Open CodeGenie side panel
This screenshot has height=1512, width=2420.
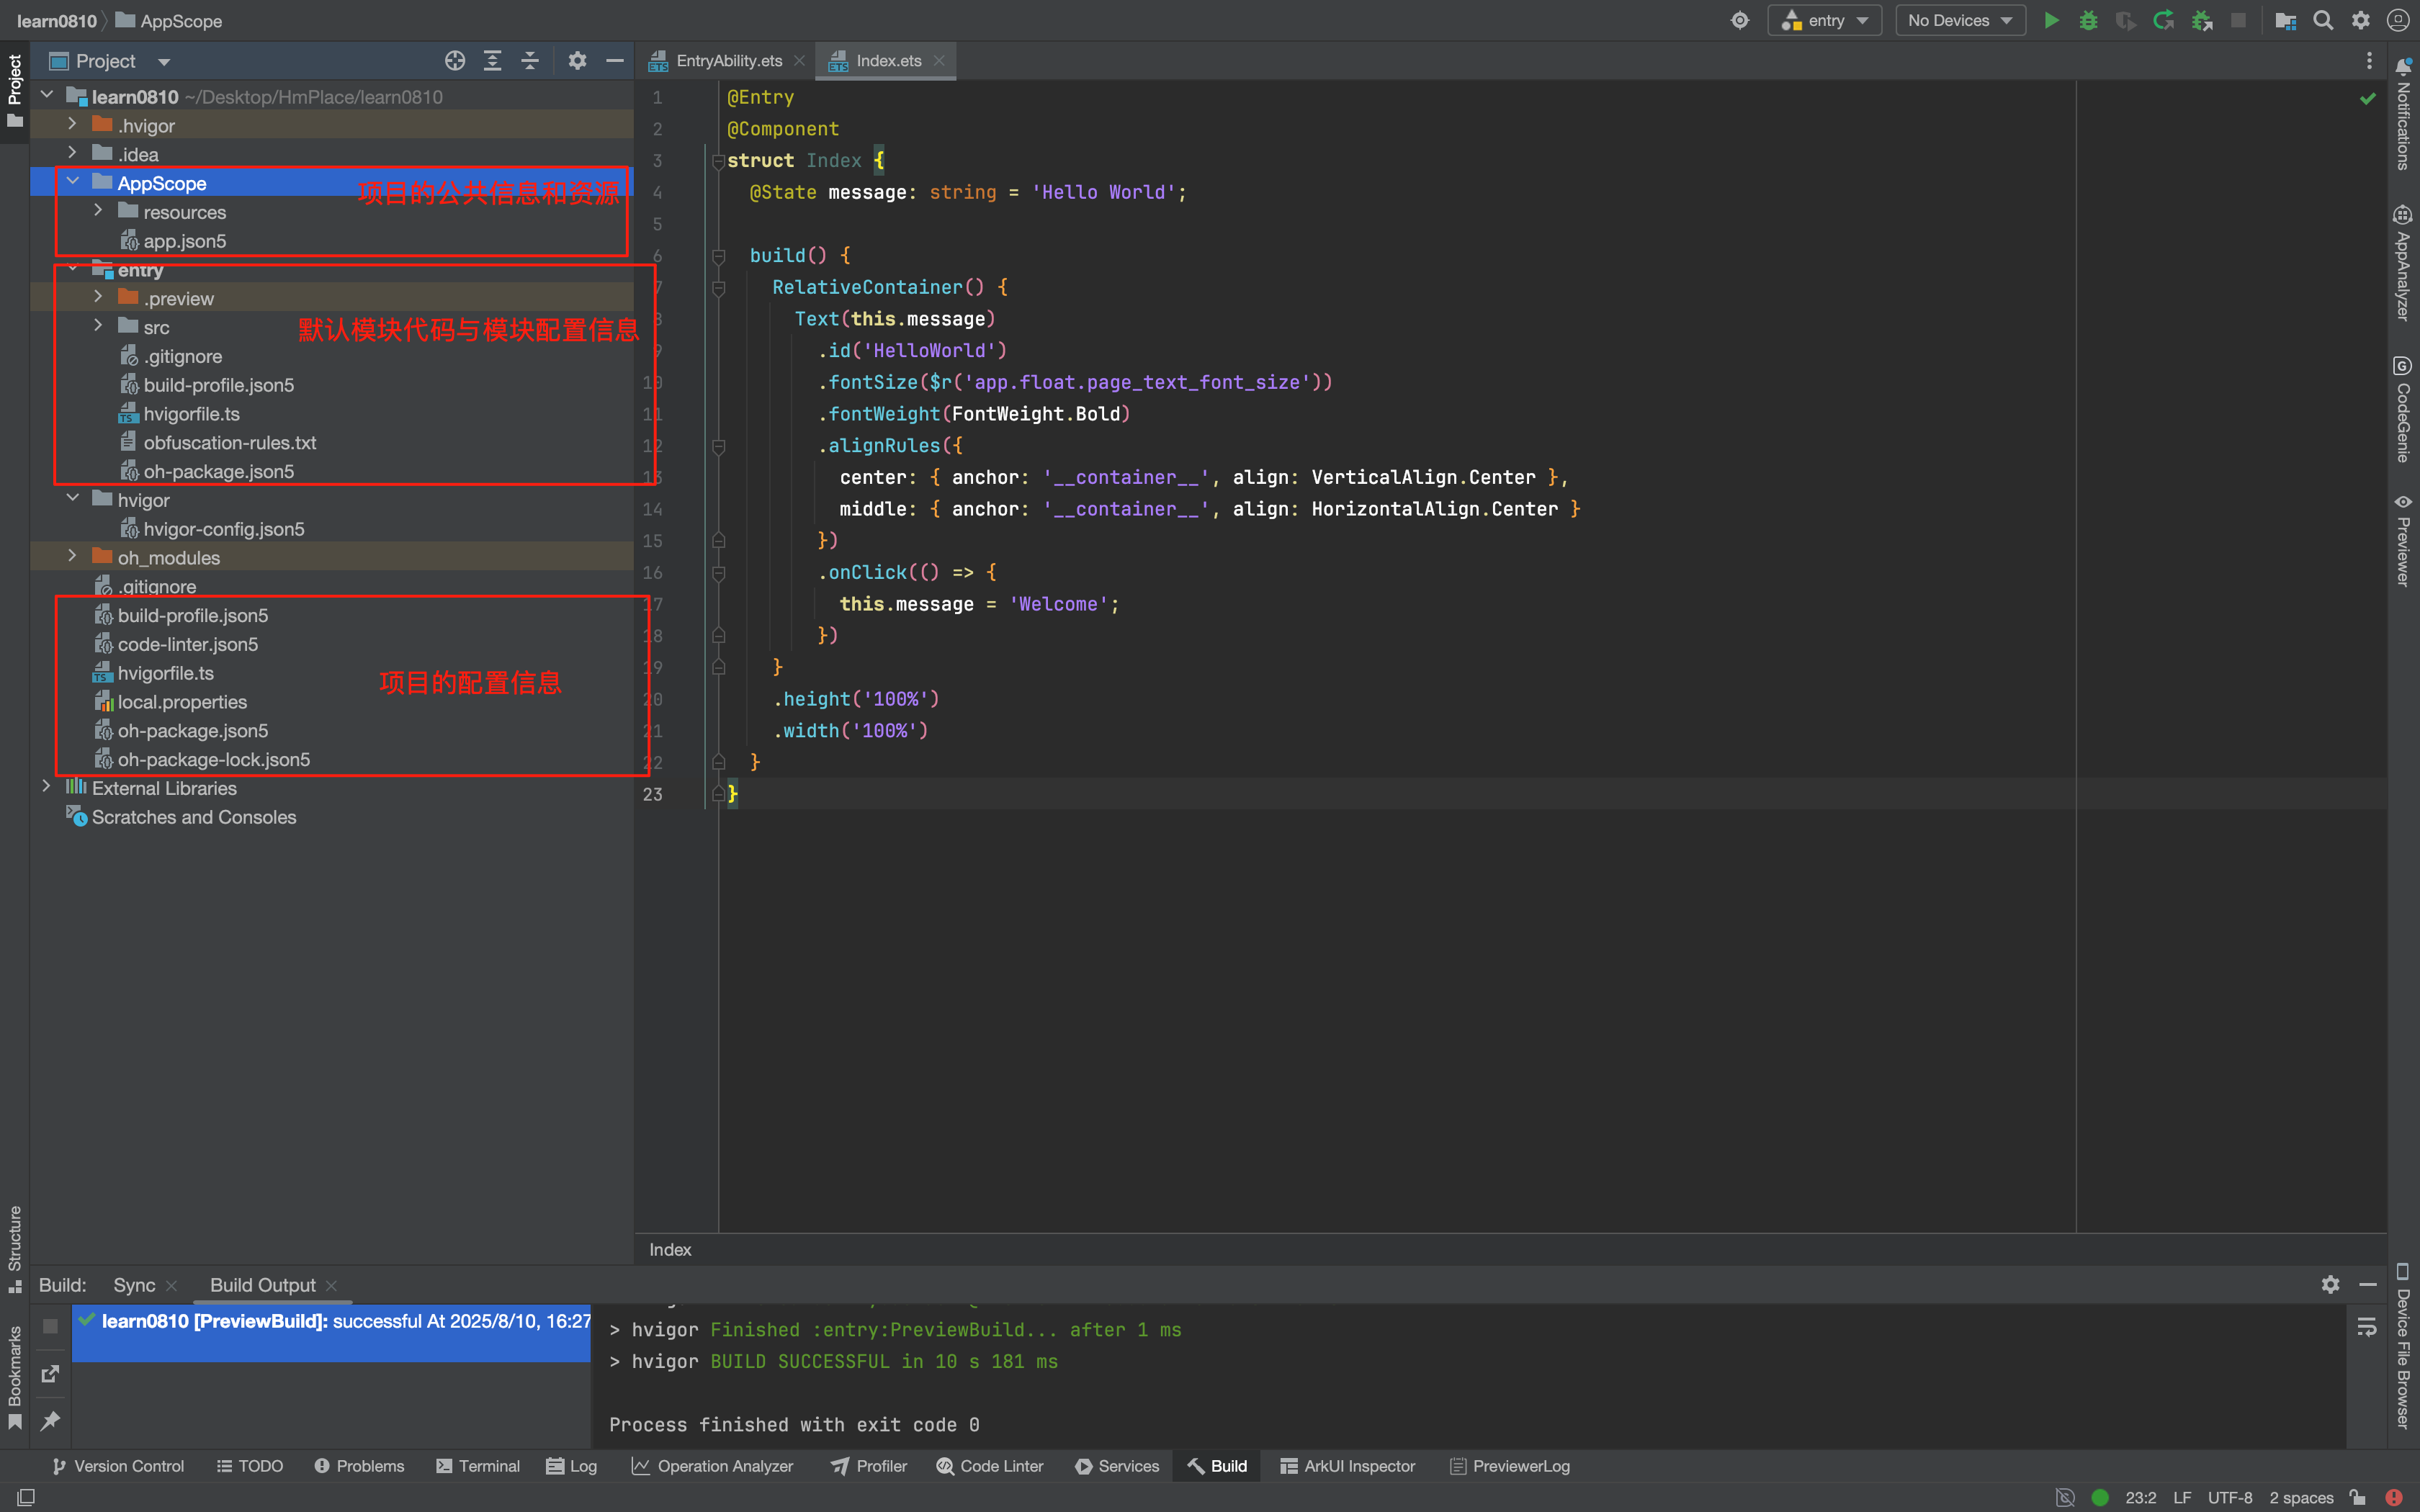[x=2403, y=410]
